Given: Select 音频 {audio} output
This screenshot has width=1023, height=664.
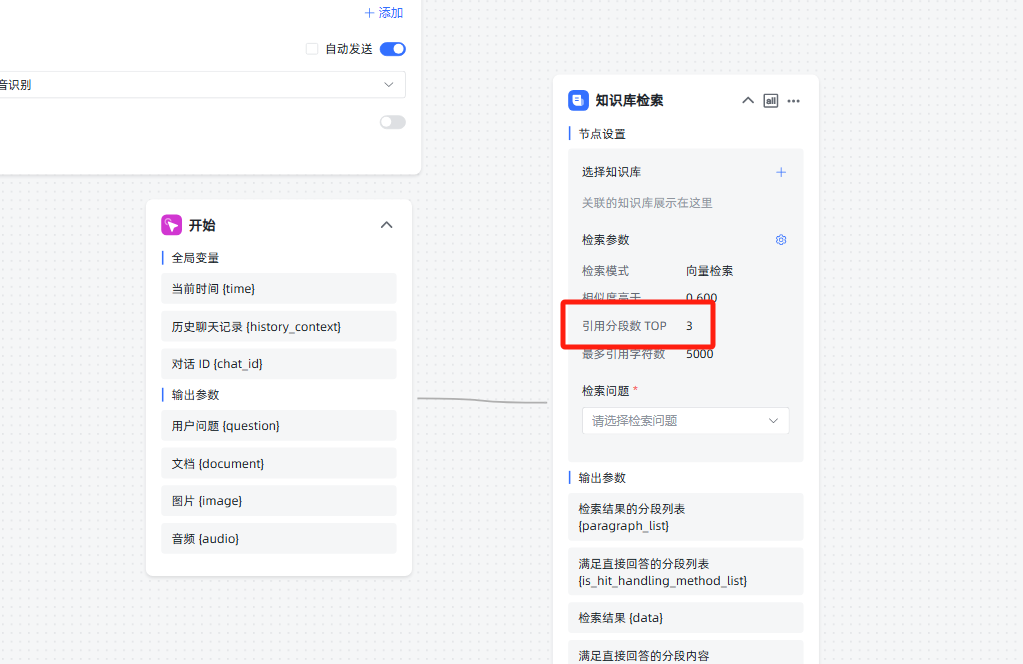Looking at the screenshot, I should (x=279, y=538).
